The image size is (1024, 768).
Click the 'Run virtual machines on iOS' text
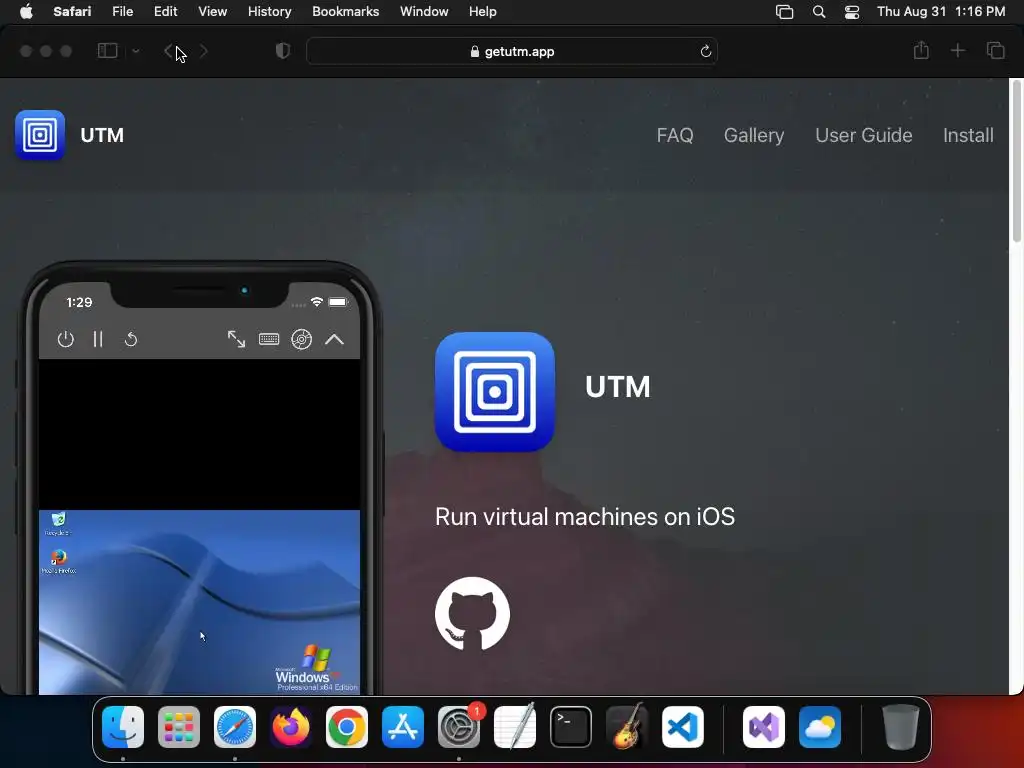click(x=584, y=517)
